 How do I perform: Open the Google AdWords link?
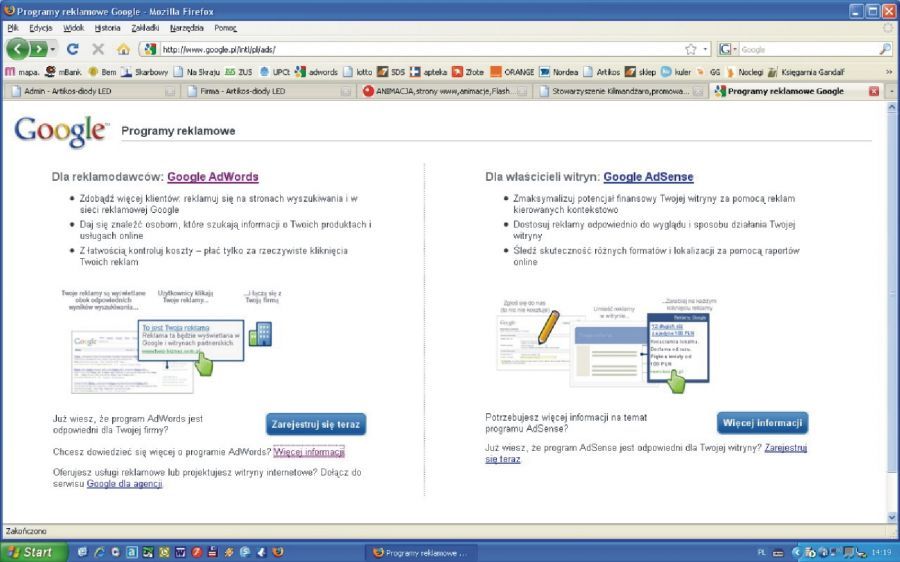(x=213, y=177)
